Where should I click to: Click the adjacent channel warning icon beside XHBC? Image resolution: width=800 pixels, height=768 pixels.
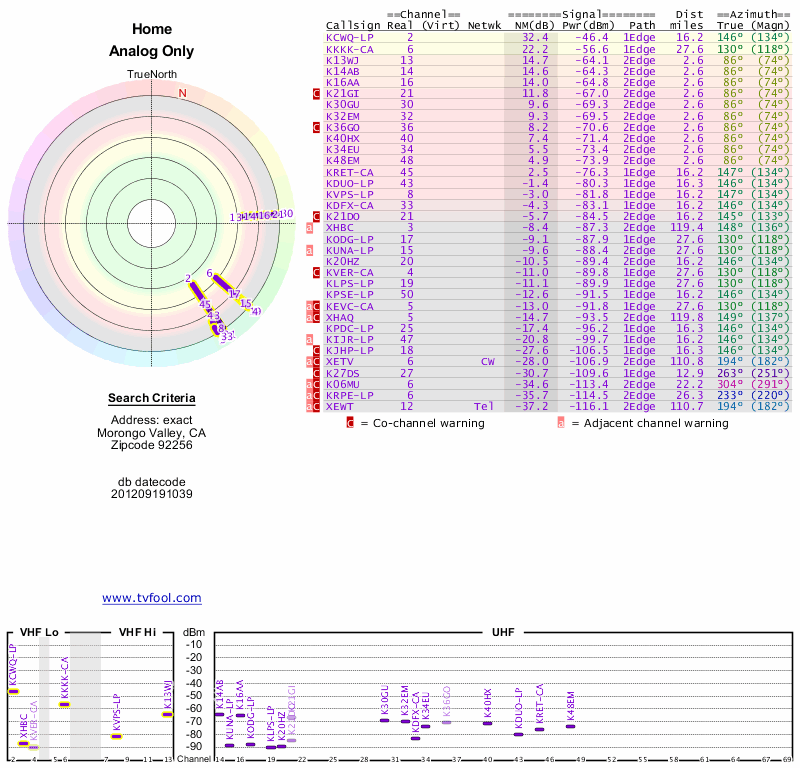point(310,228)
